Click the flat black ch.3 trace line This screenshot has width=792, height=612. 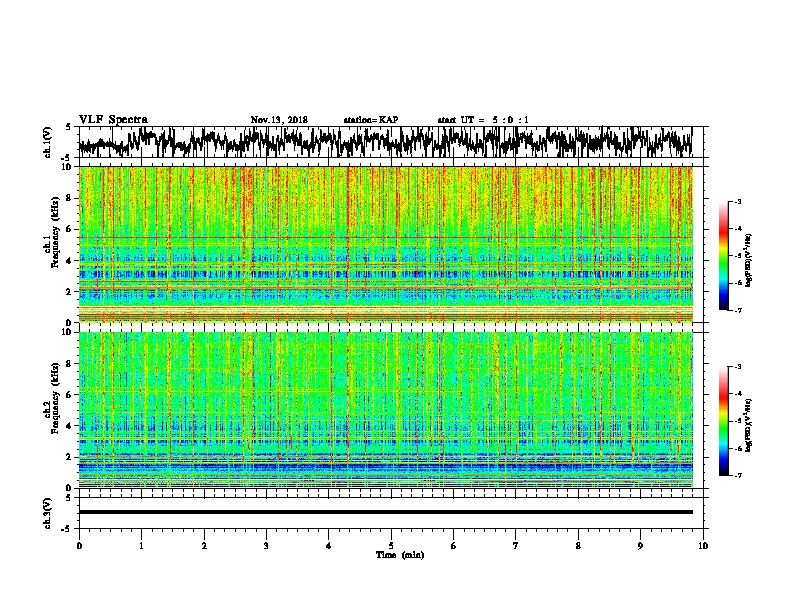pos(385,512)
